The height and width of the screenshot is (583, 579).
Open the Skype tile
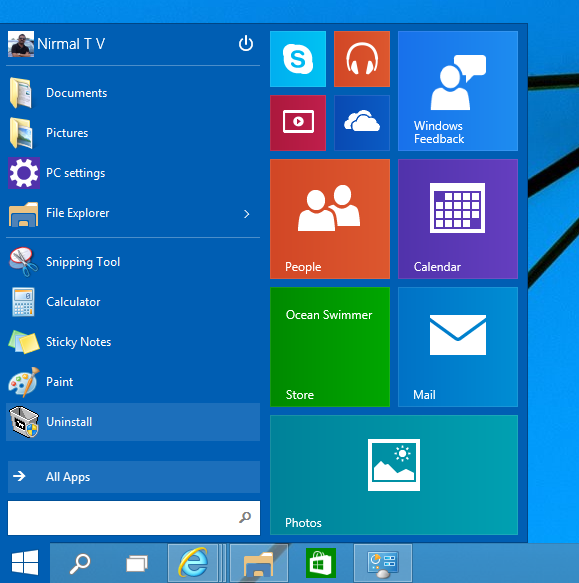click(x=298, y=59)
